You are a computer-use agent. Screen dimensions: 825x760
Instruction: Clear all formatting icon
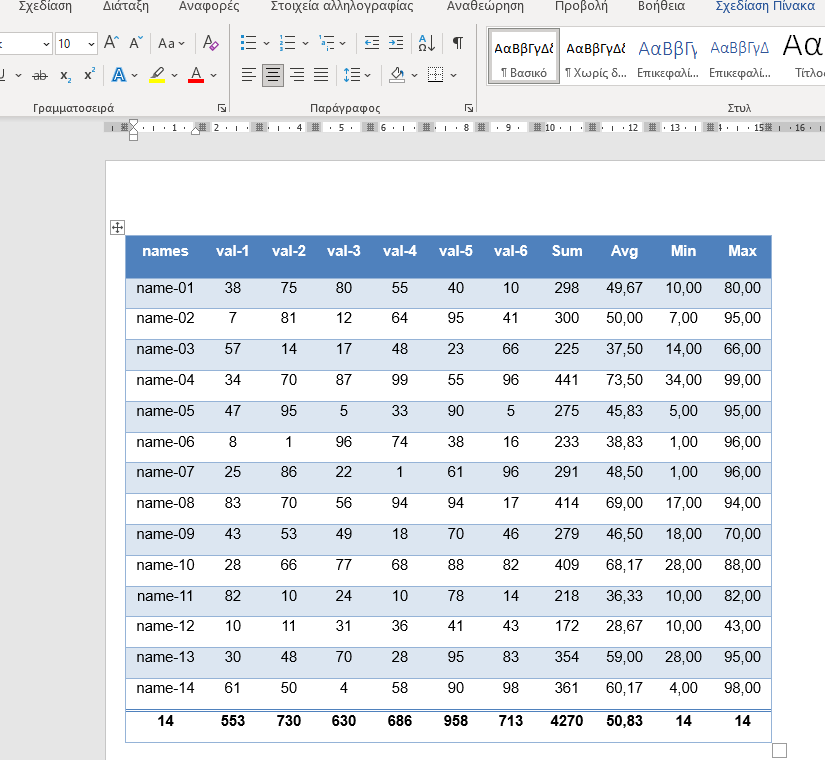(x=210, y=43)
